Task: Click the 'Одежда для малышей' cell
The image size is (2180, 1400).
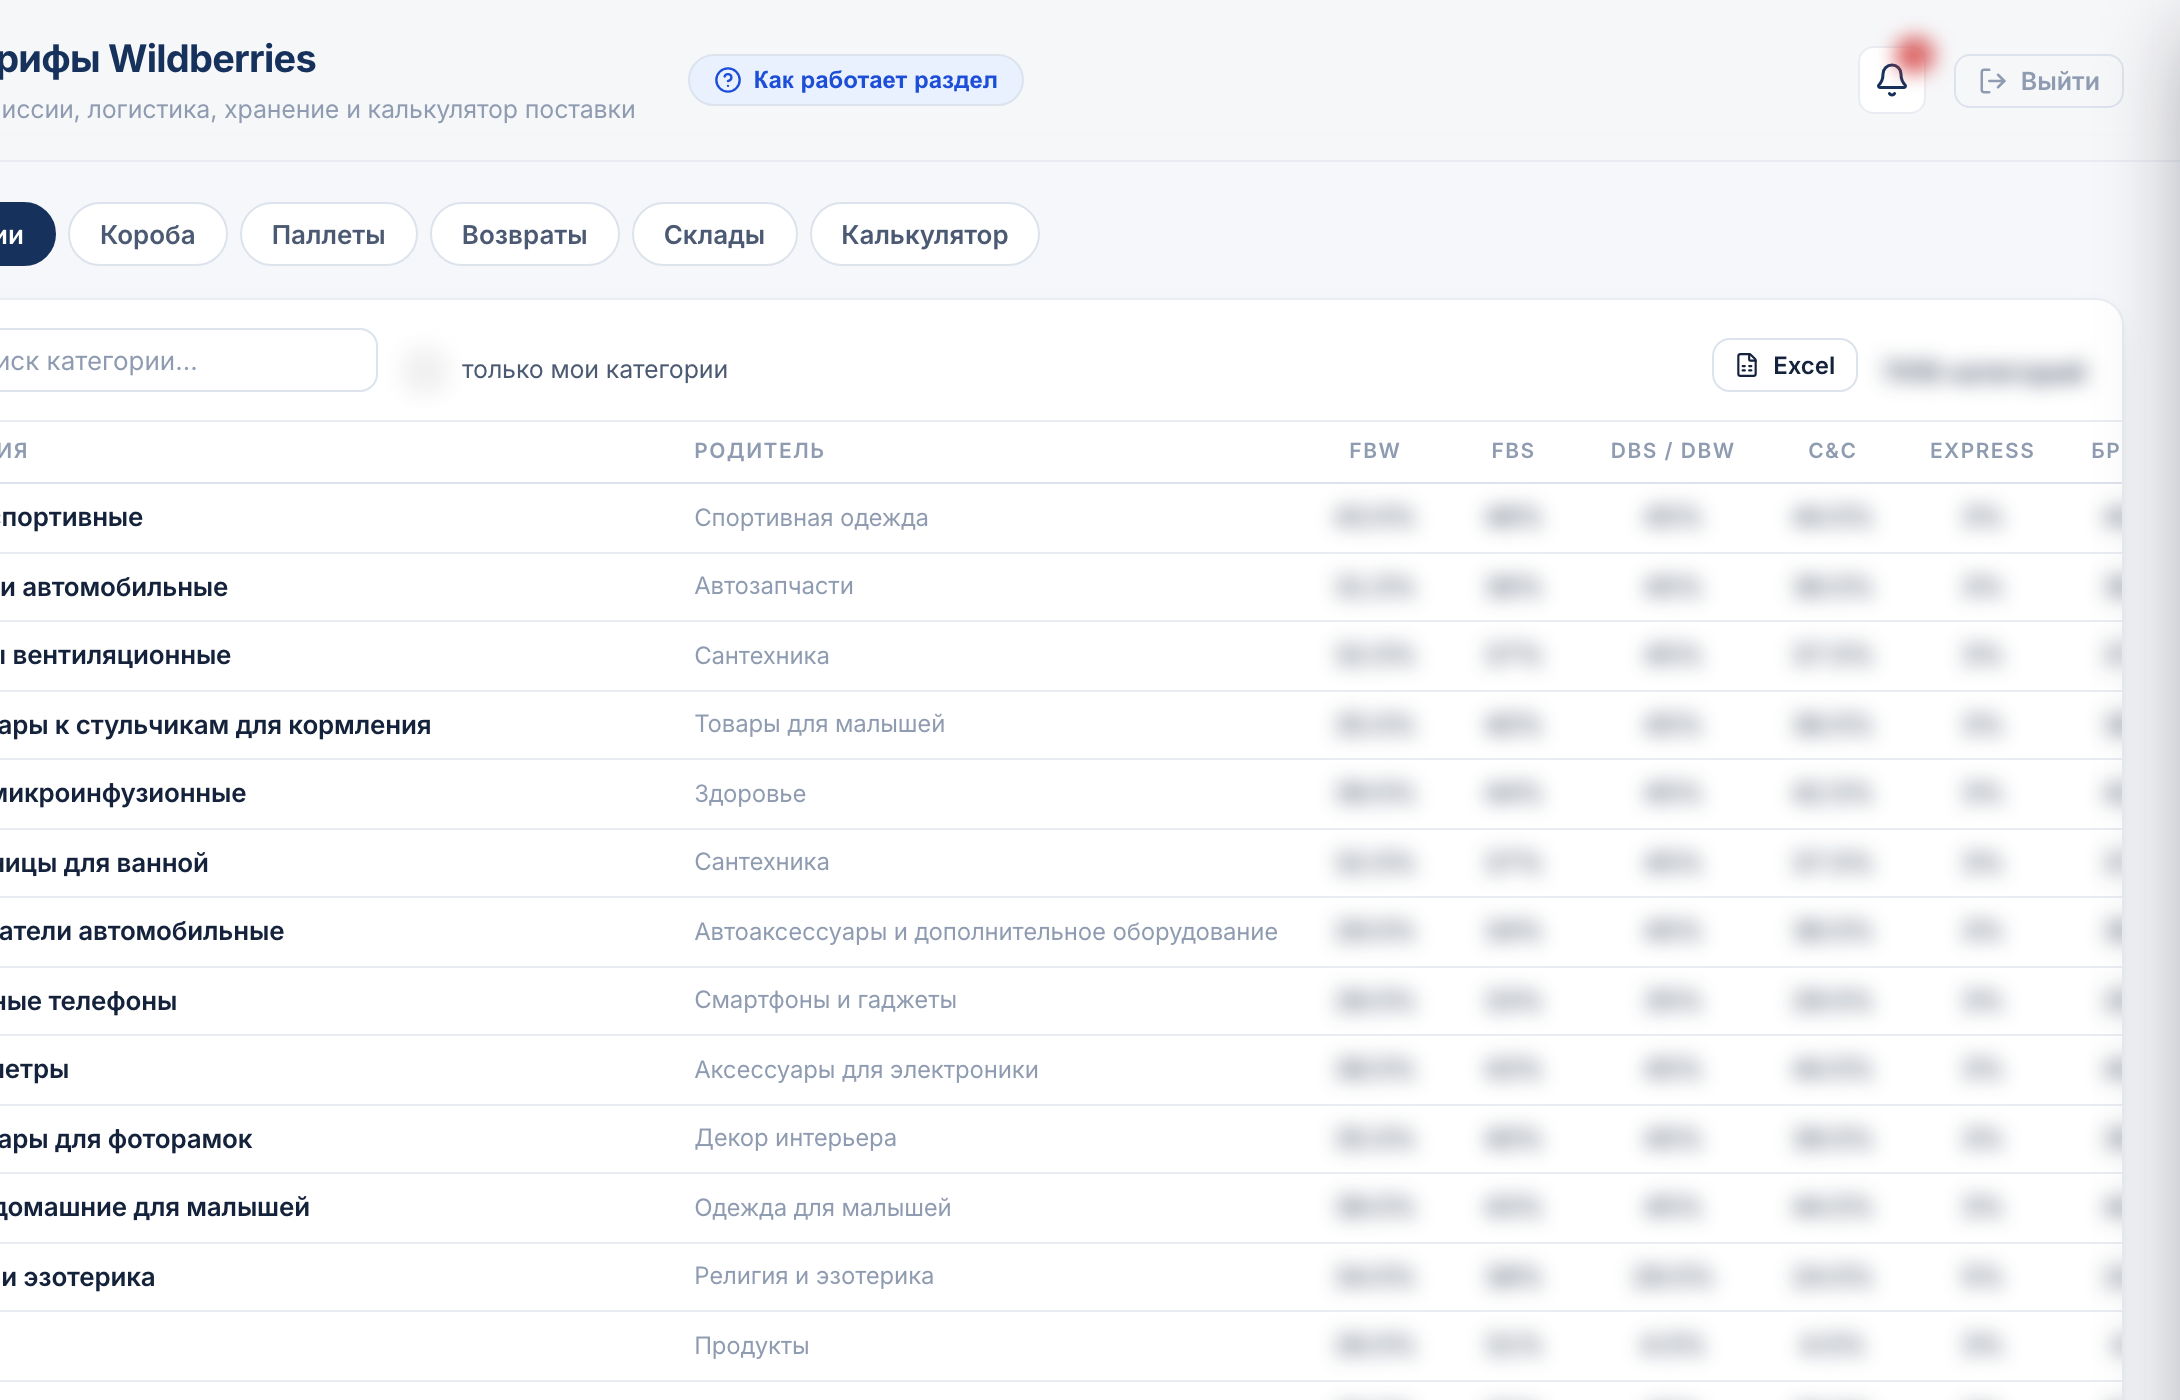Action: [822, 1208]
